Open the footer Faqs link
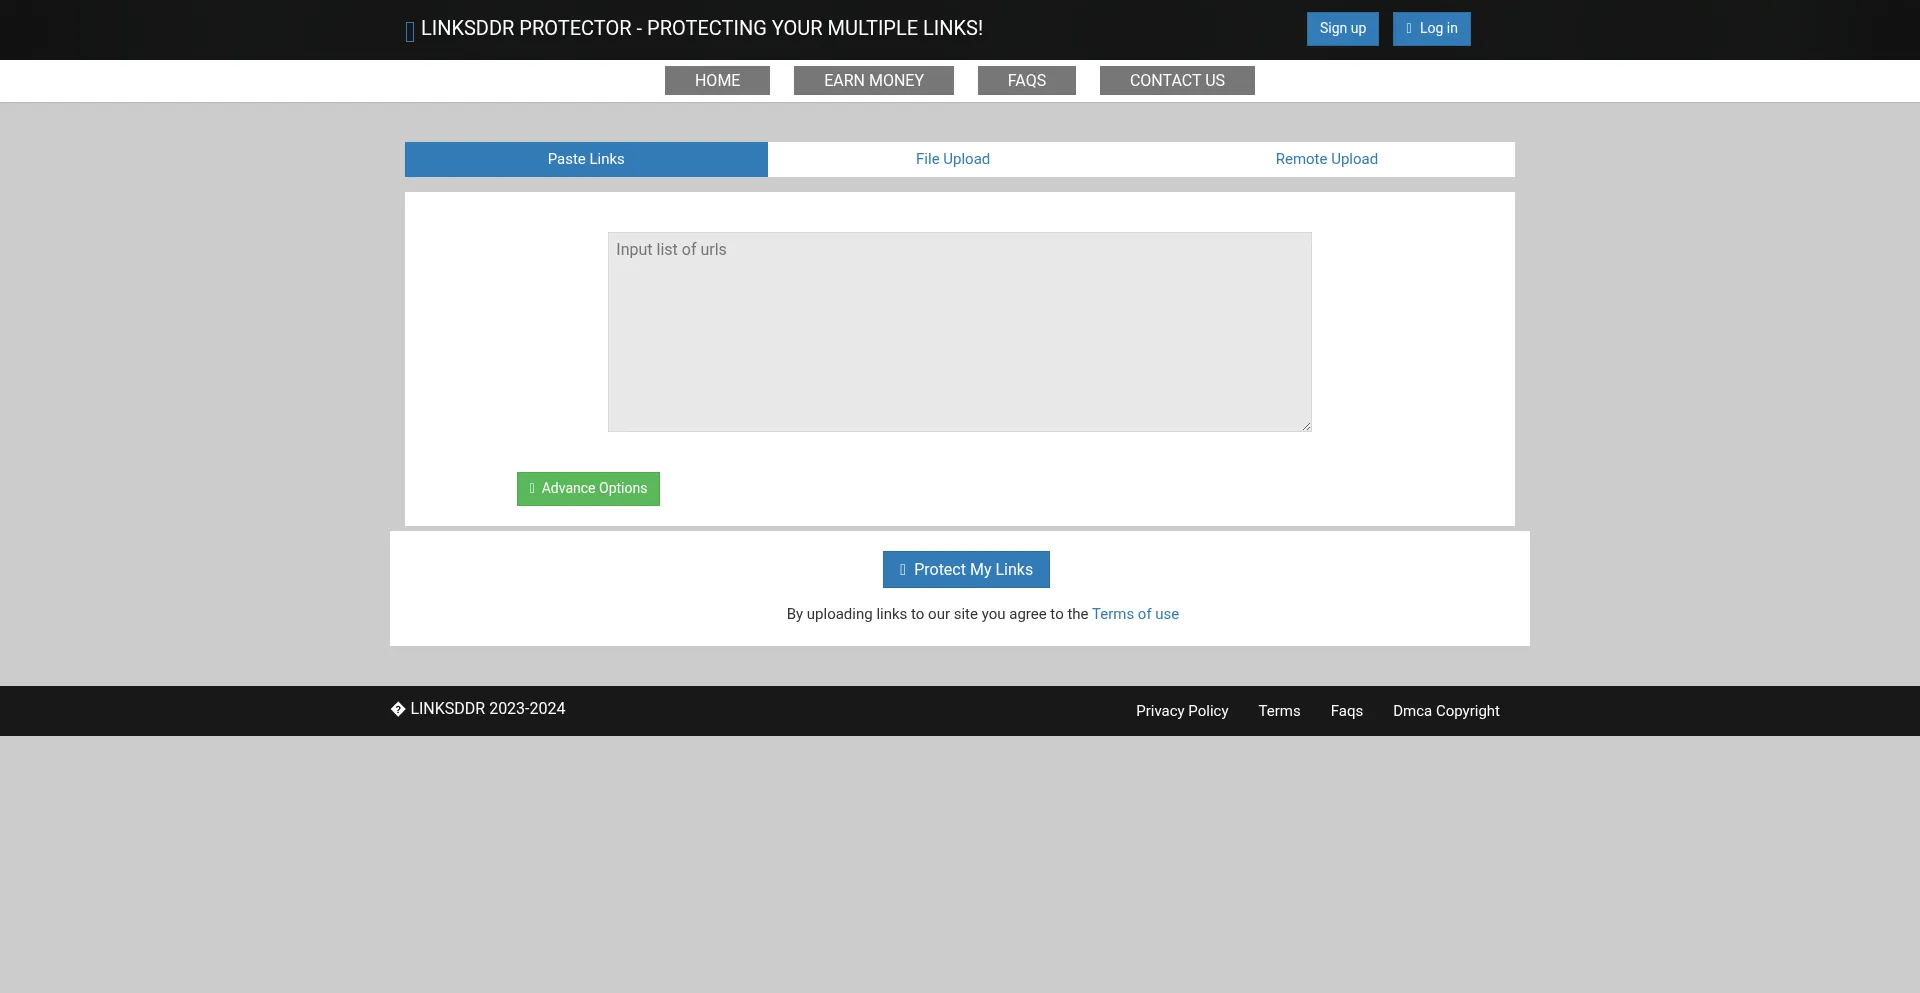 1346,711
